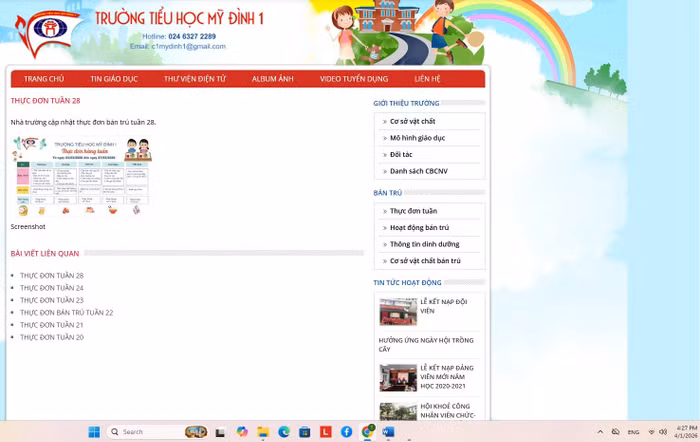The width and height of the screenshot is (700, 442).
Task: Open Mô hình giáo dục link
Action: (417, 138)
